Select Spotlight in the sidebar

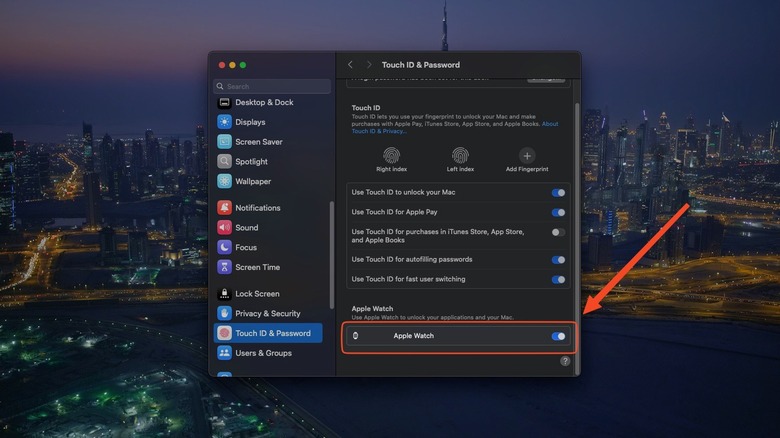point(251,161)
